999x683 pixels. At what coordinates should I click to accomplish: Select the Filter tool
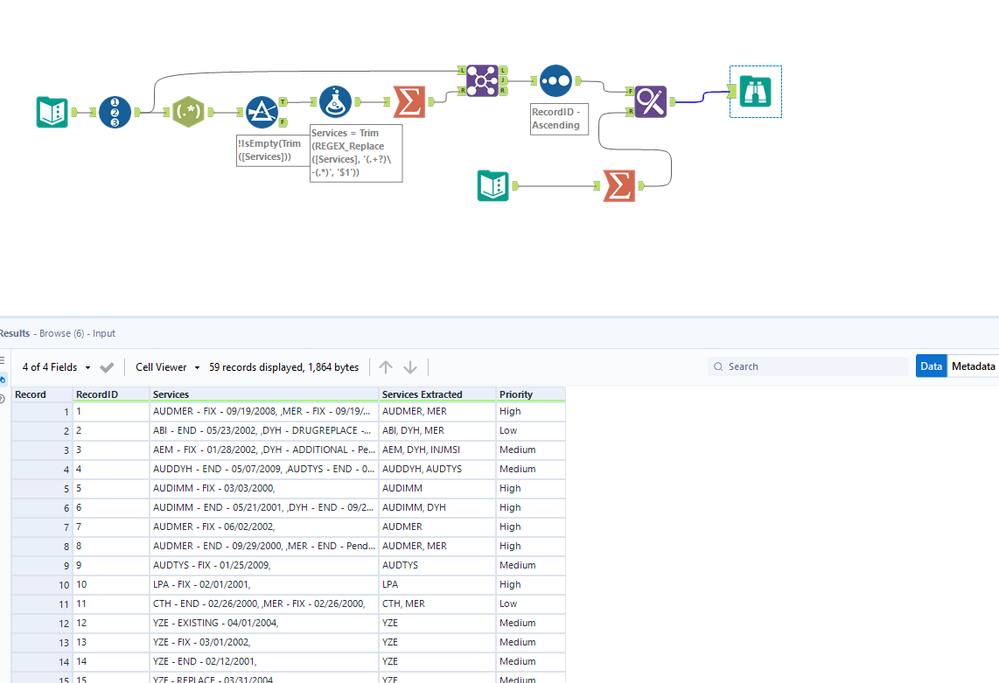(x=262, y=112)
